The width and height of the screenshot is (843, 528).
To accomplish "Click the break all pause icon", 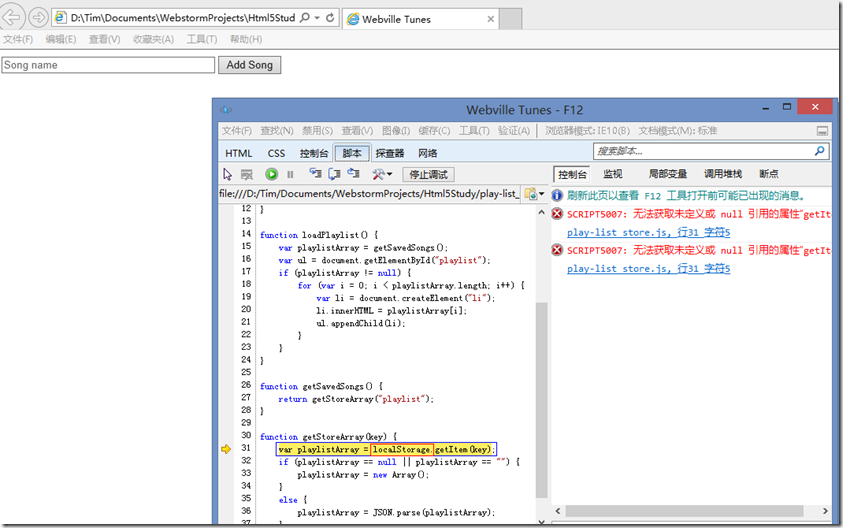I will pos(290,174).
